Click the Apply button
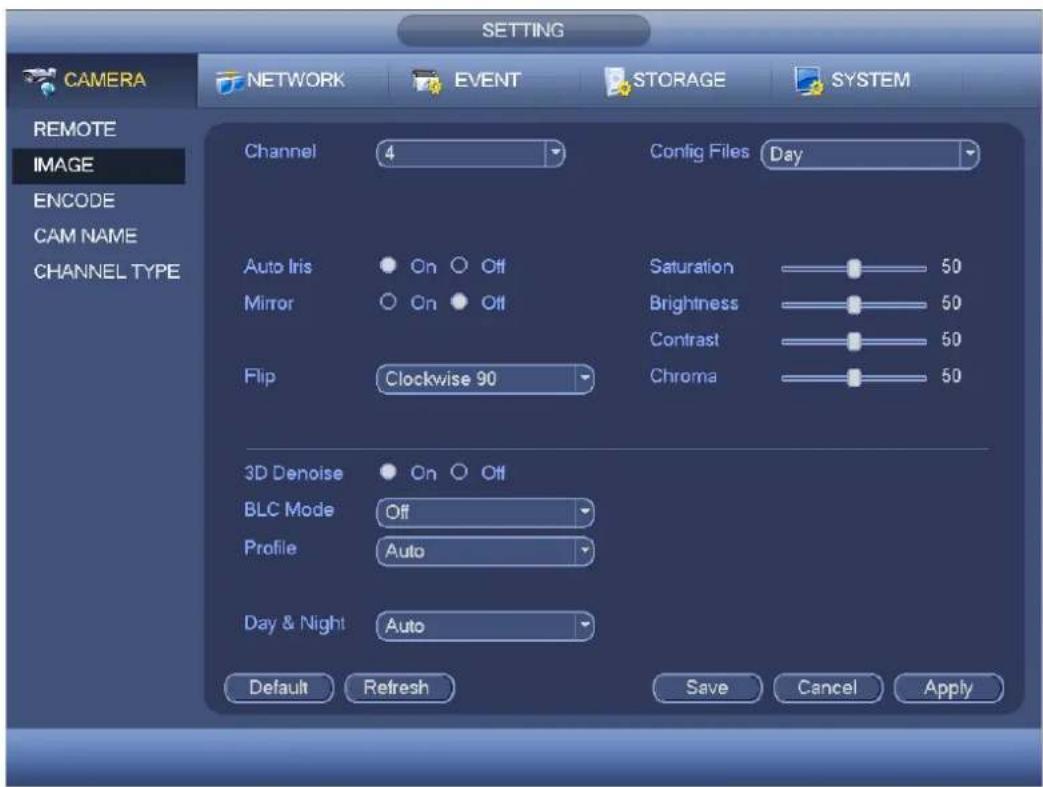 (x=949, y=688)
